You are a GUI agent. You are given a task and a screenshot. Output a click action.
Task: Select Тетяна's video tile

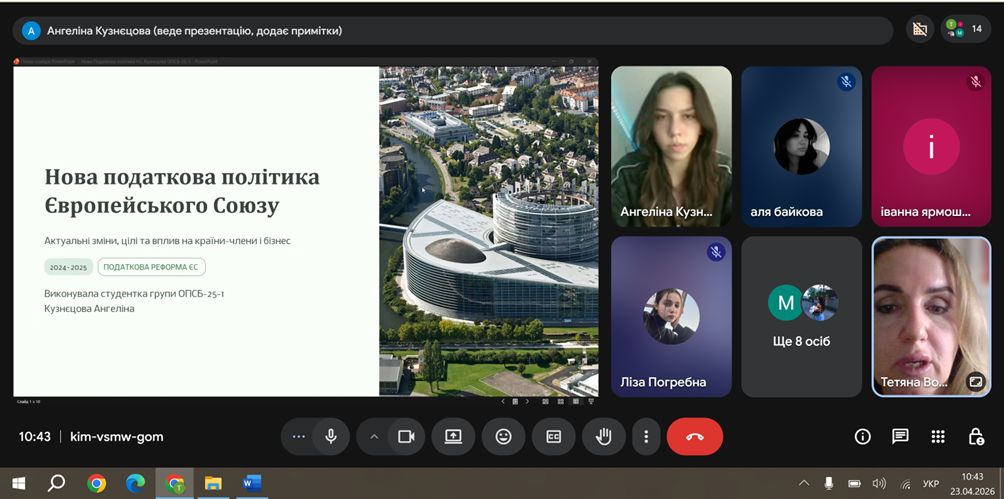coord(931,316)
